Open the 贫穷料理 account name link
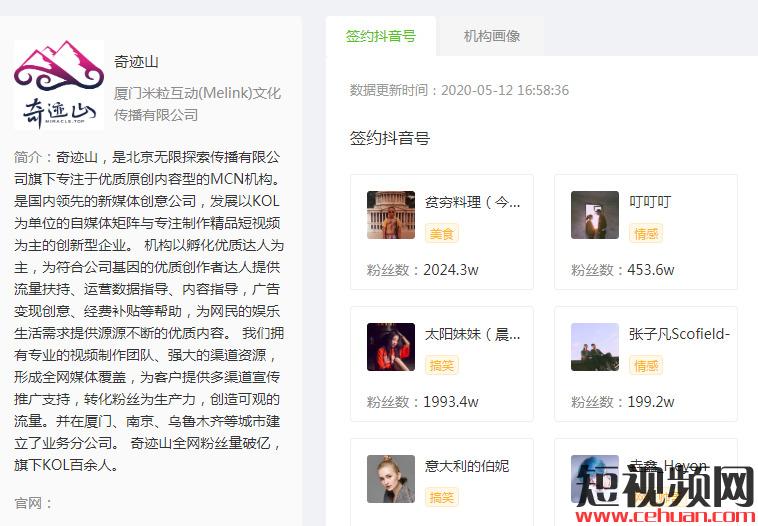758x526 pixels. click(472, 202)
